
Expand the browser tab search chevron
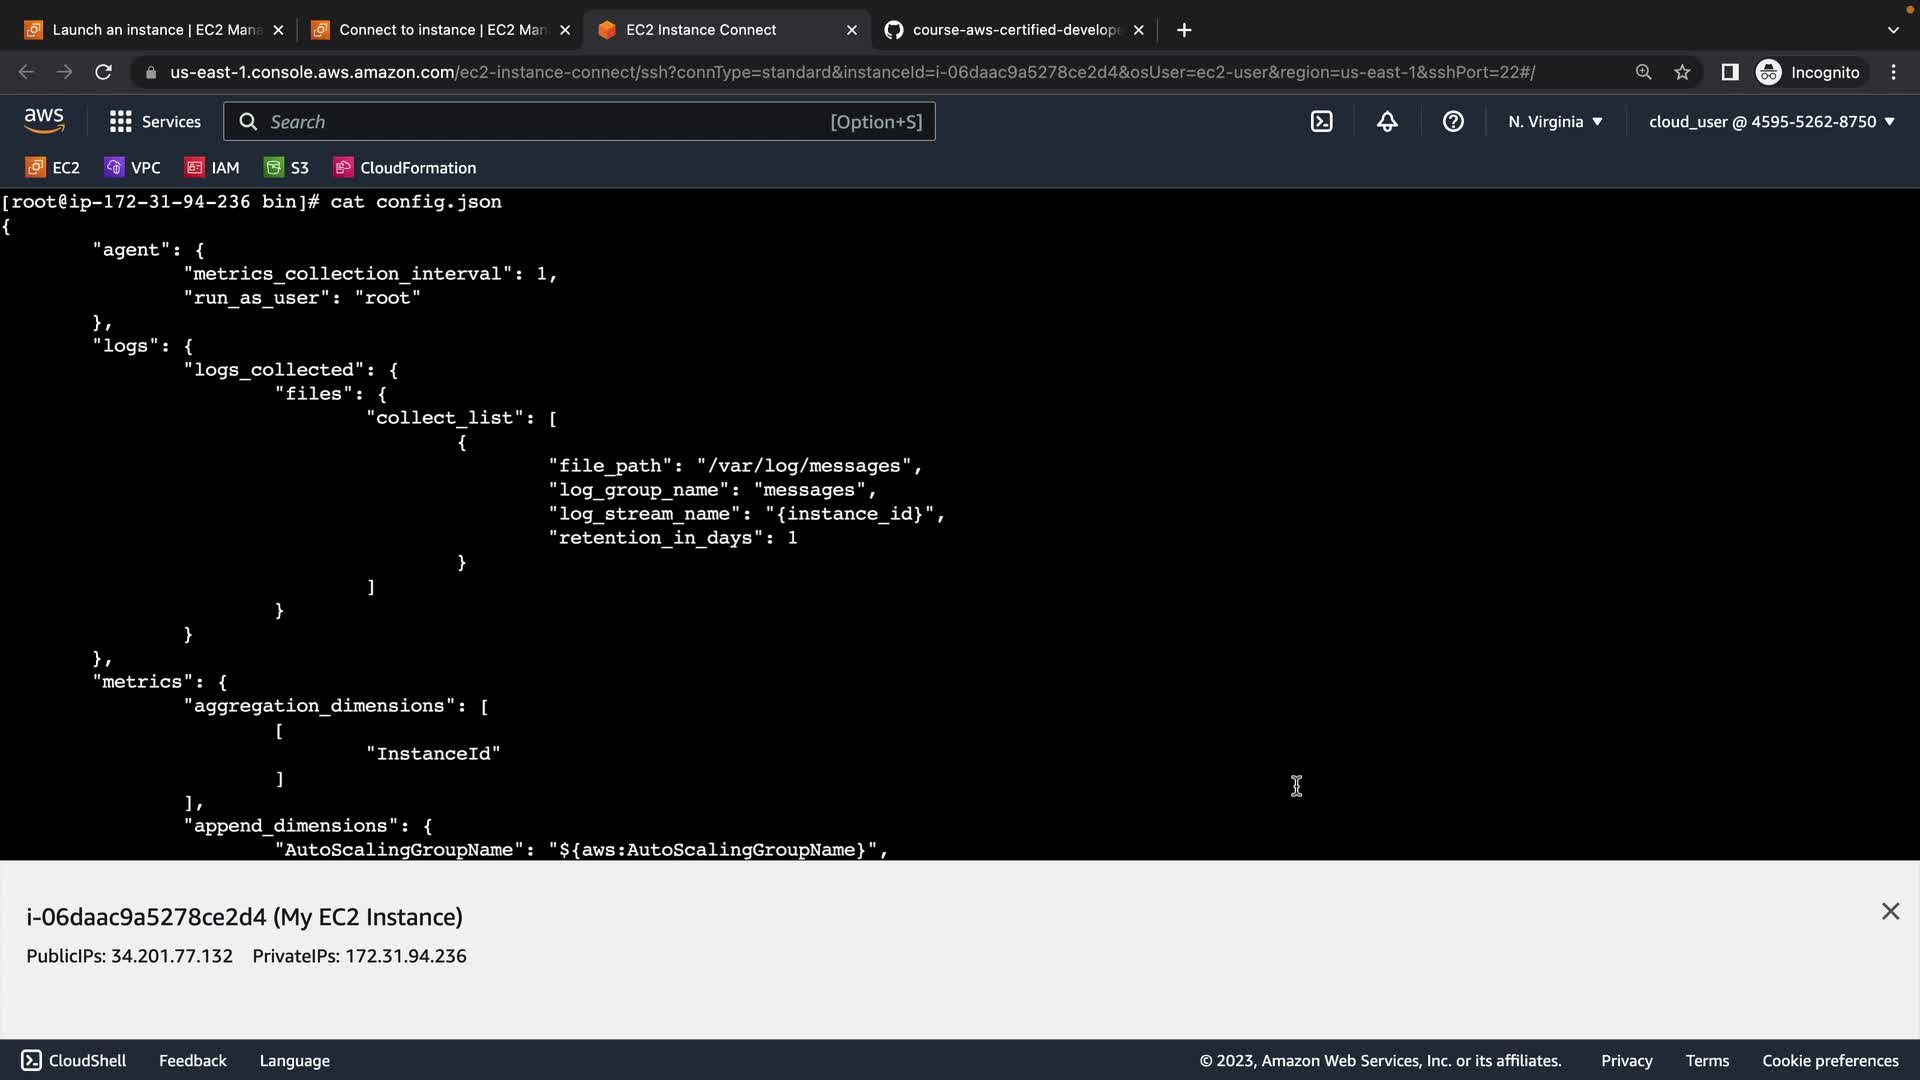1892,30
